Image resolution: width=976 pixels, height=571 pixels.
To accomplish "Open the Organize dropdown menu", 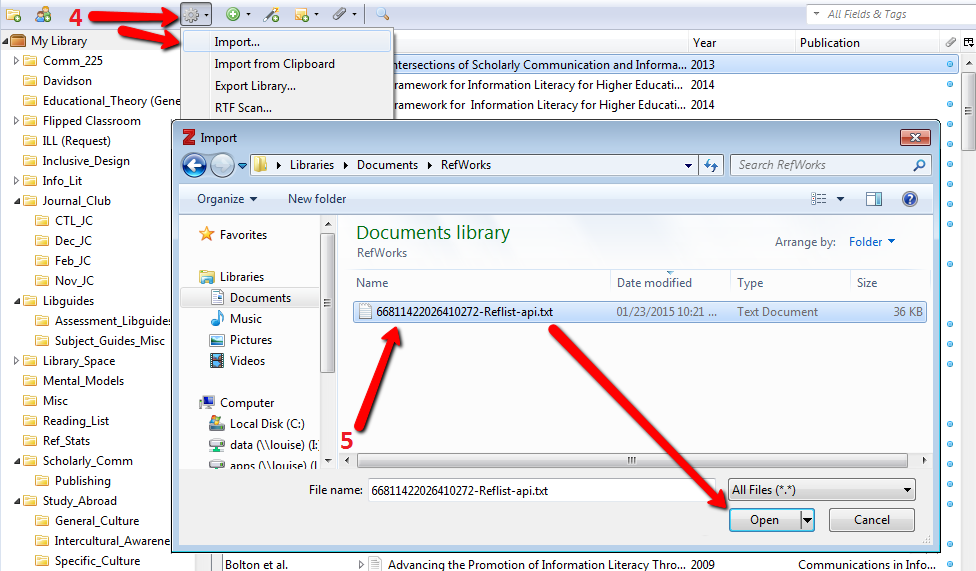I will [x=227, y=199].
